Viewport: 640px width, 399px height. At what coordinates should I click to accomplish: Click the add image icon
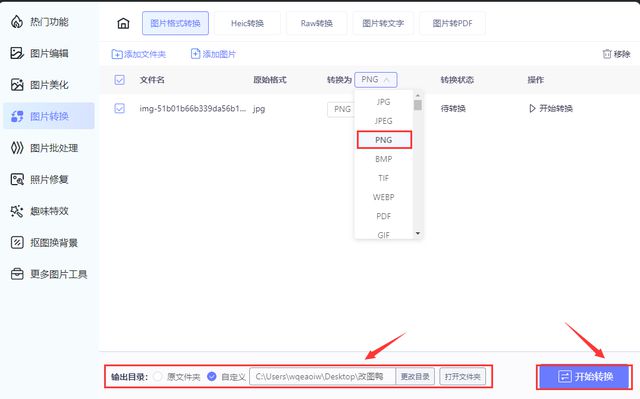(196, 53)
